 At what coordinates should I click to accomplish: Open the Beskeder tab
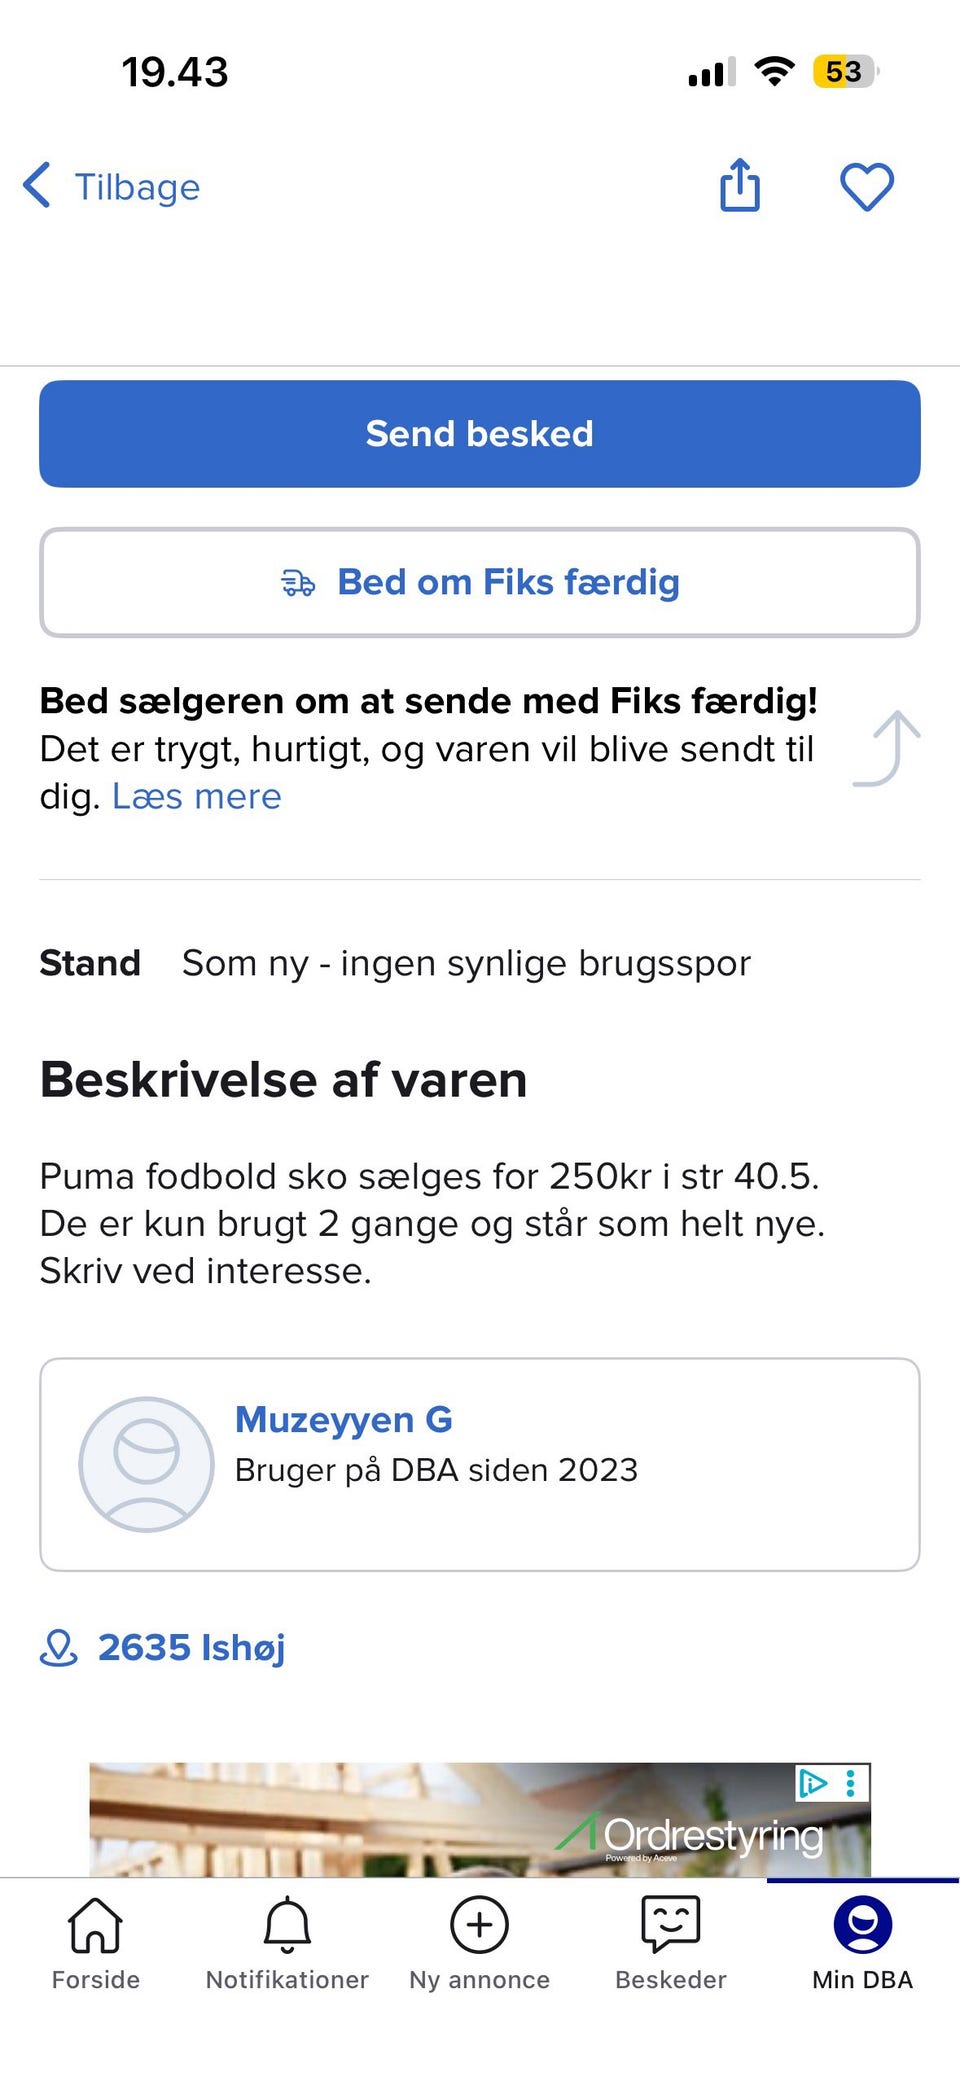[671, 1942]
